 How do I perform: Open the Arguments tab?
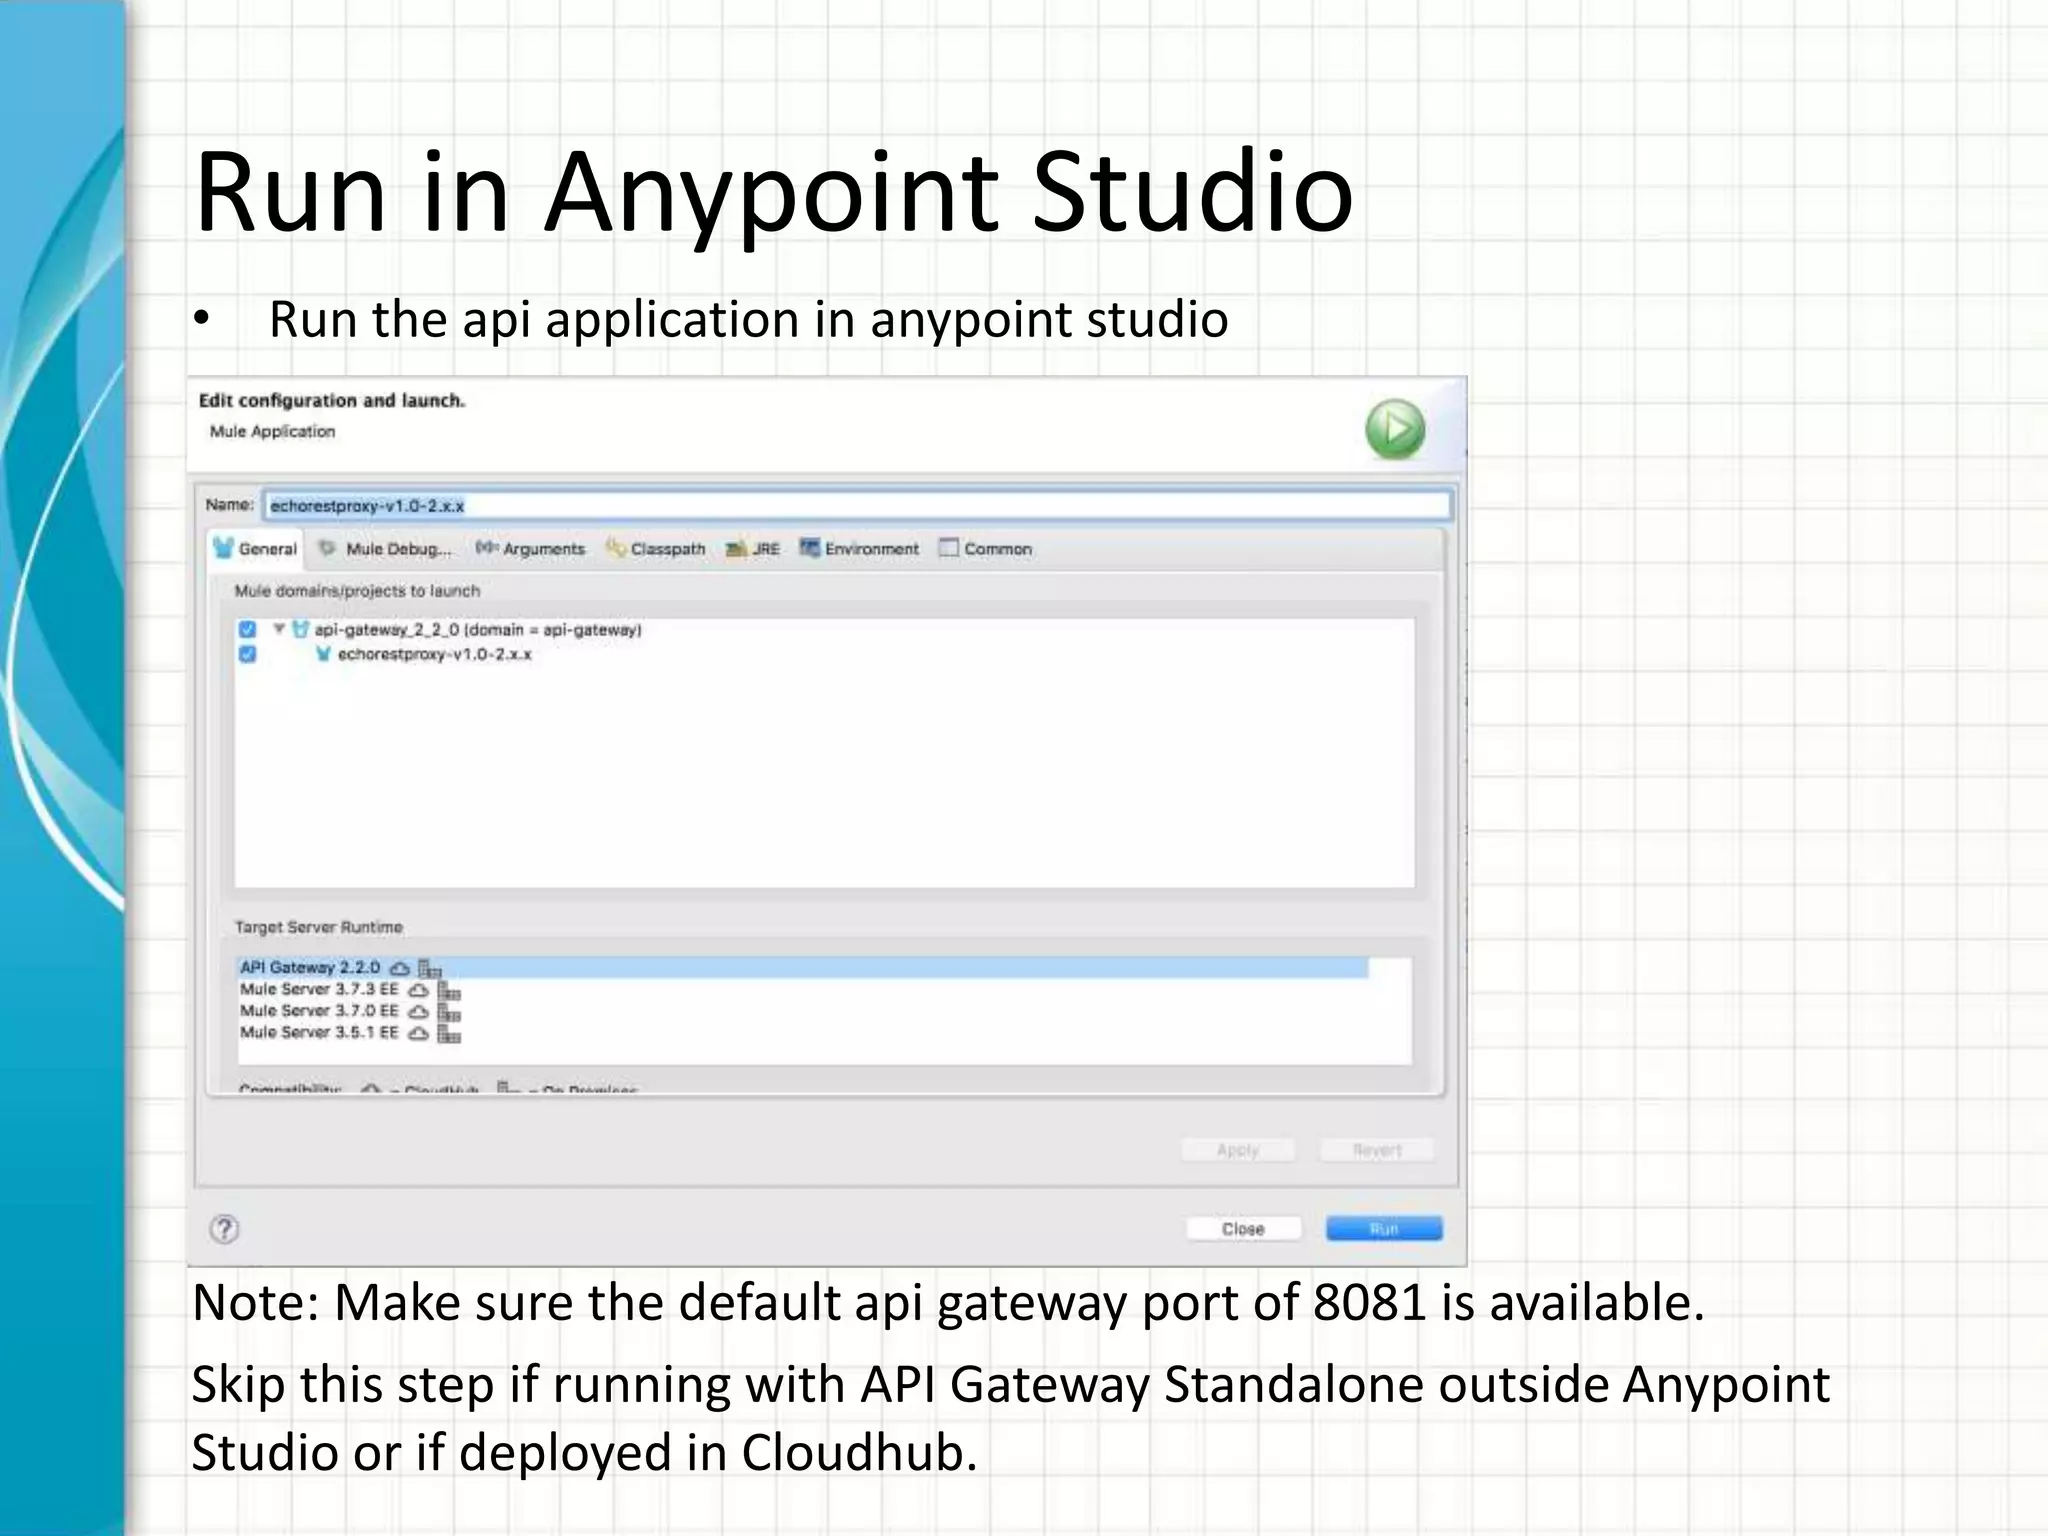pyautogui.click(x=530, y=549)
